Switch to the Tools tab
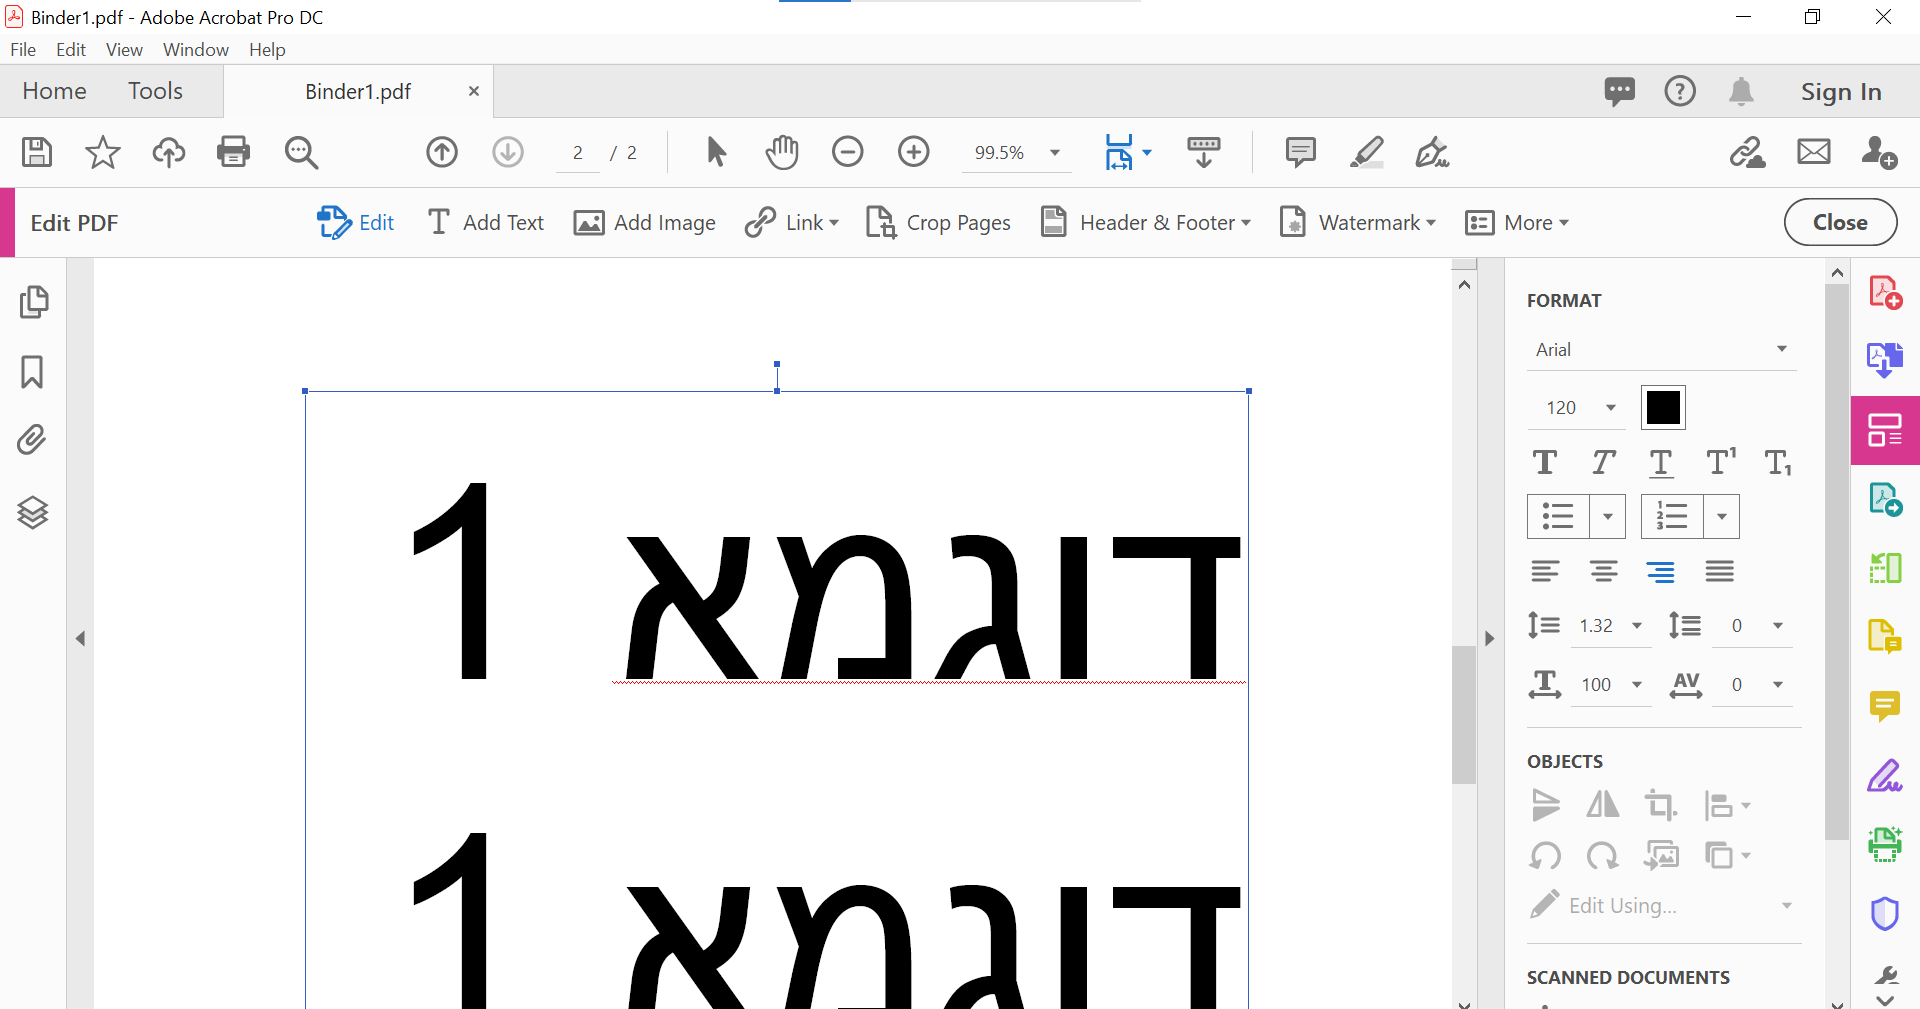 [x=155, y=91]
